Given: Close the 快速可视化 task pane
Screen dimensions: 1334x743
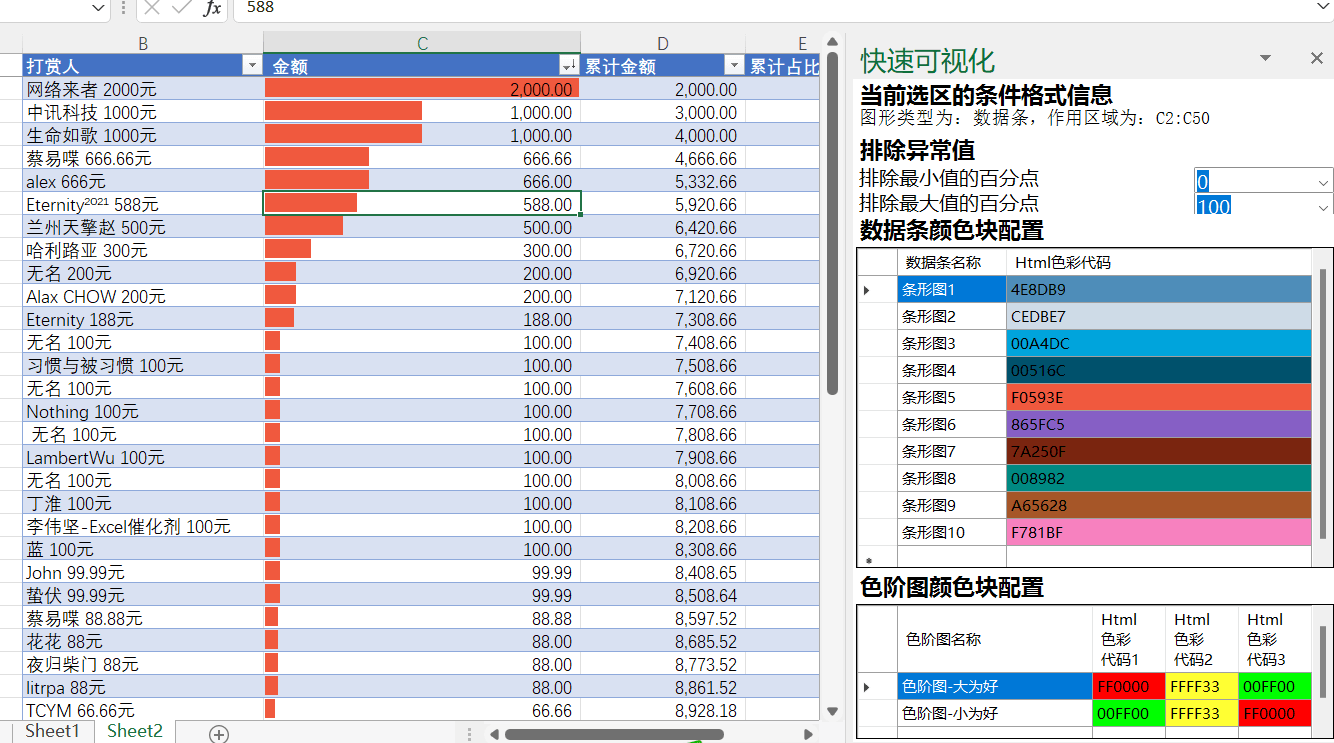Looking at the screenshot, I should [x=1317, y=59].
